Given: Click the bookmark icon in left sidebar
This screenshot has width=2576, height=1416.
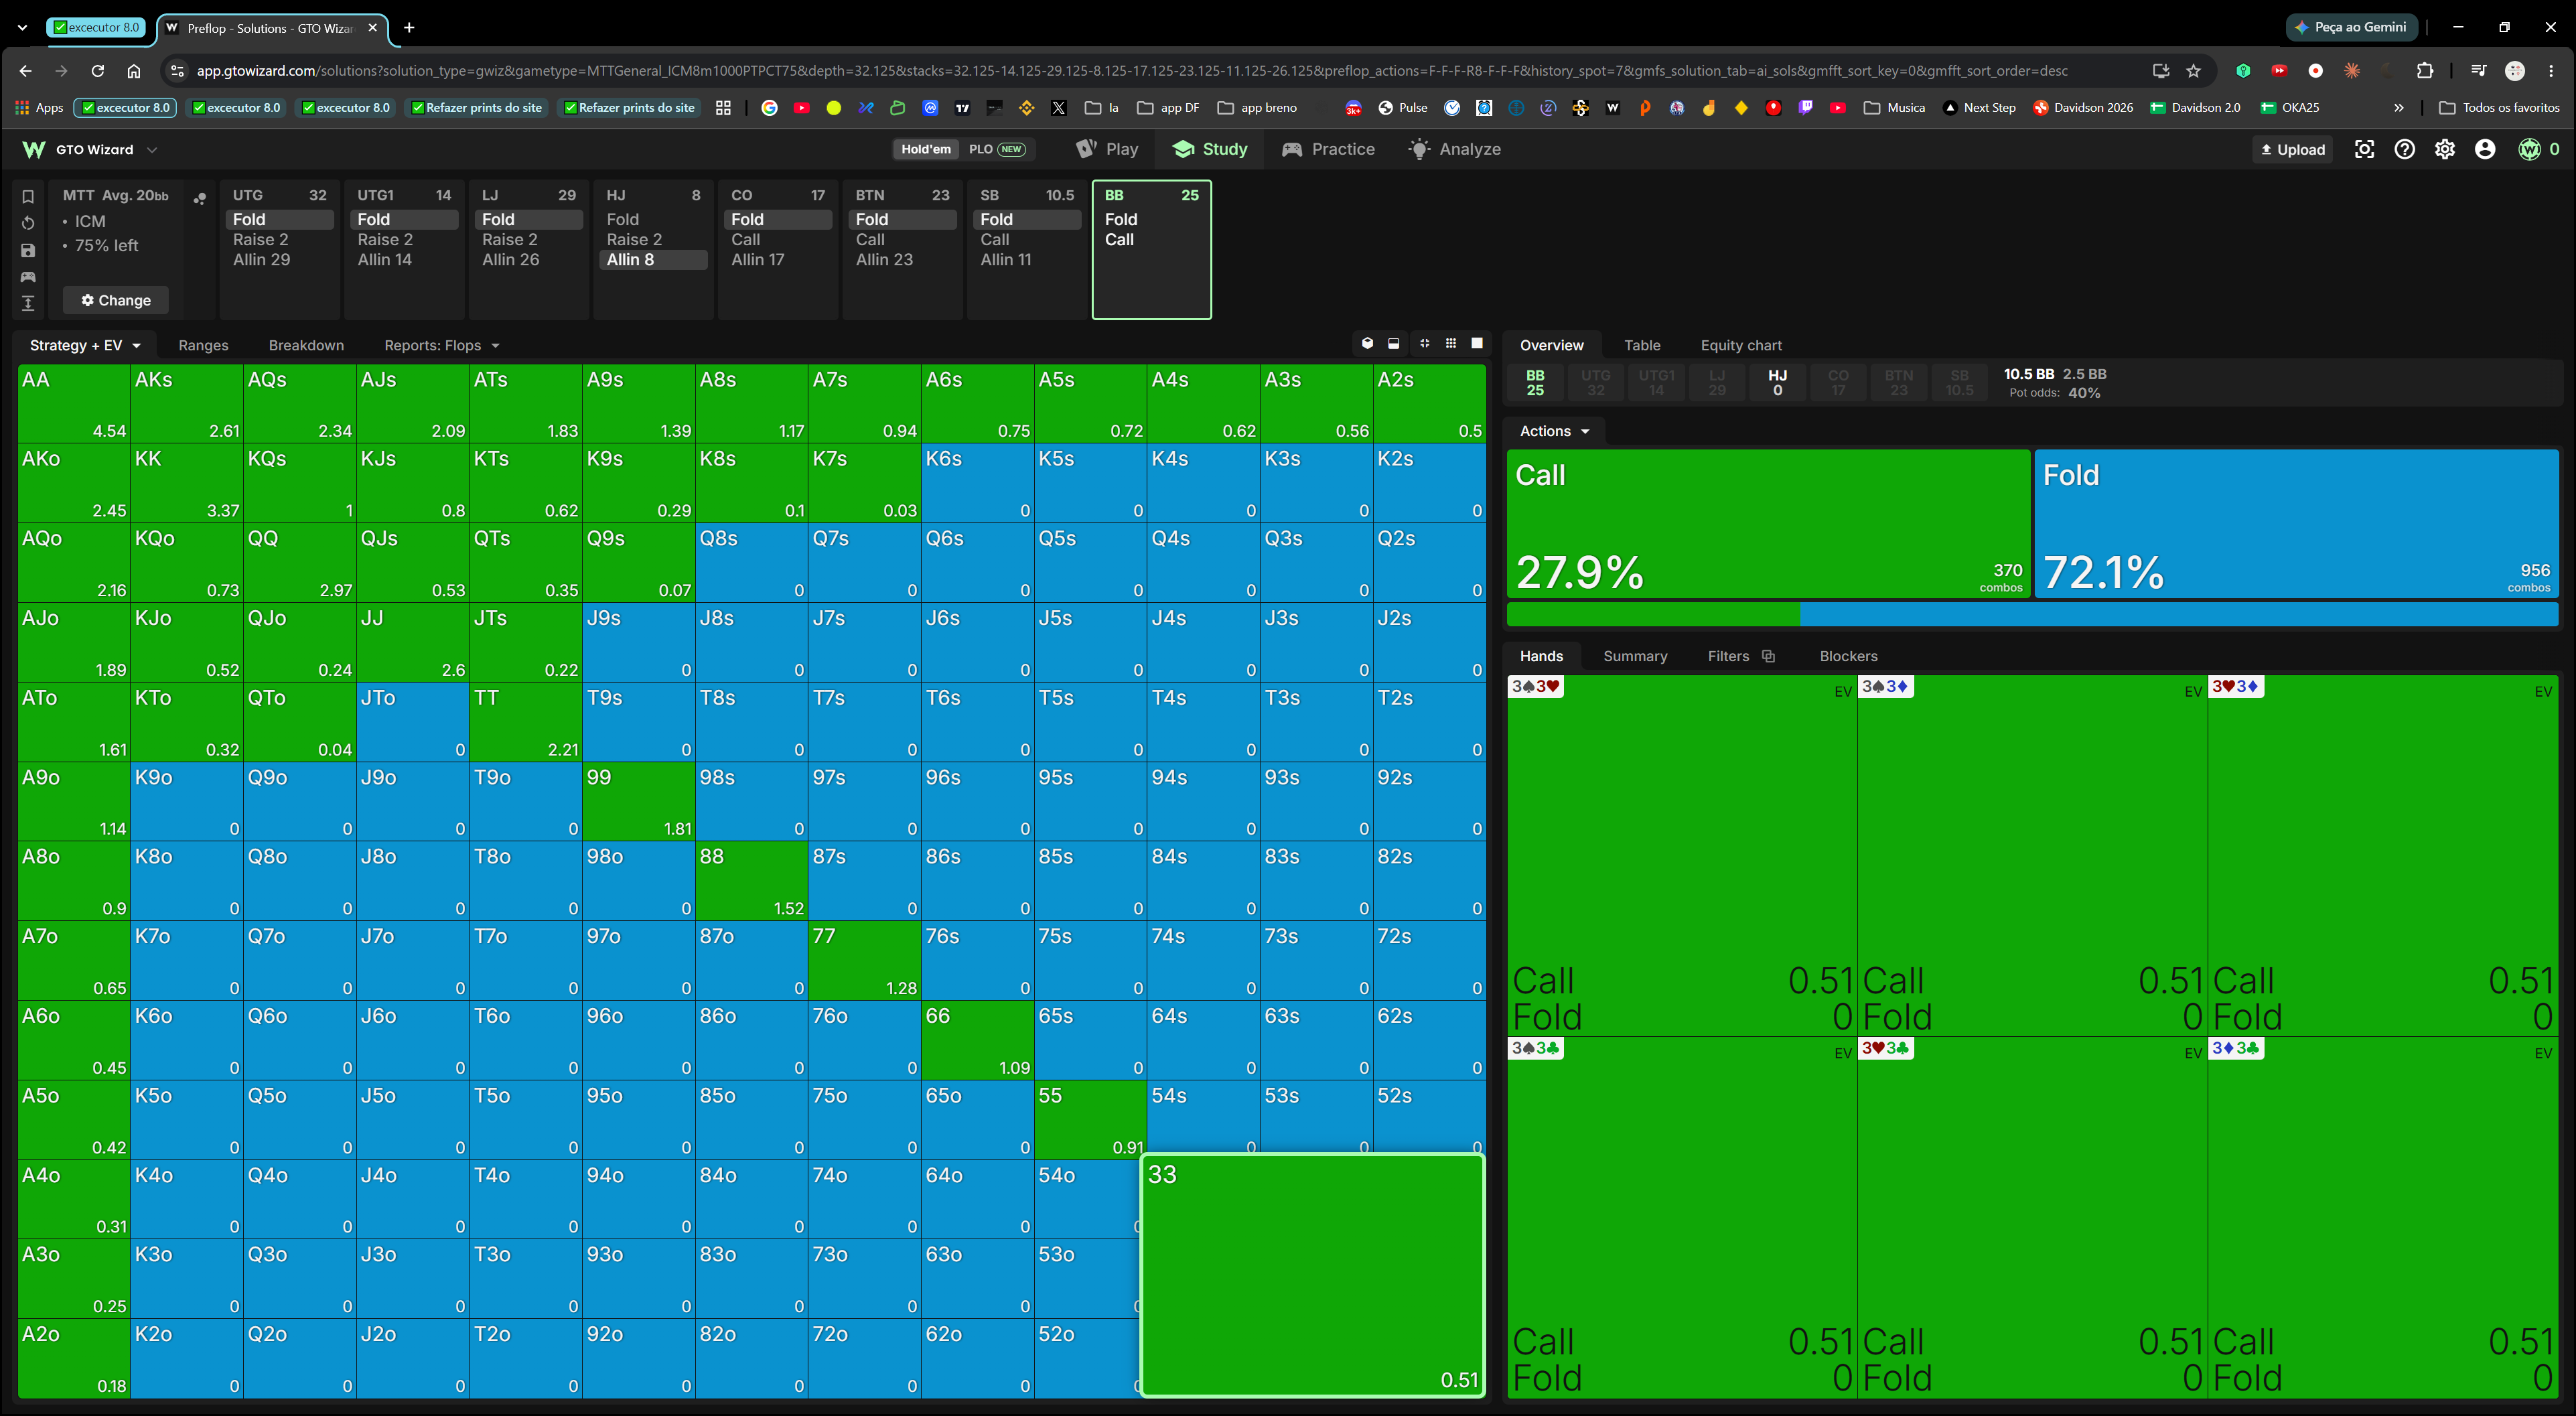Looking at the screenshot, I should pos(28,197).
